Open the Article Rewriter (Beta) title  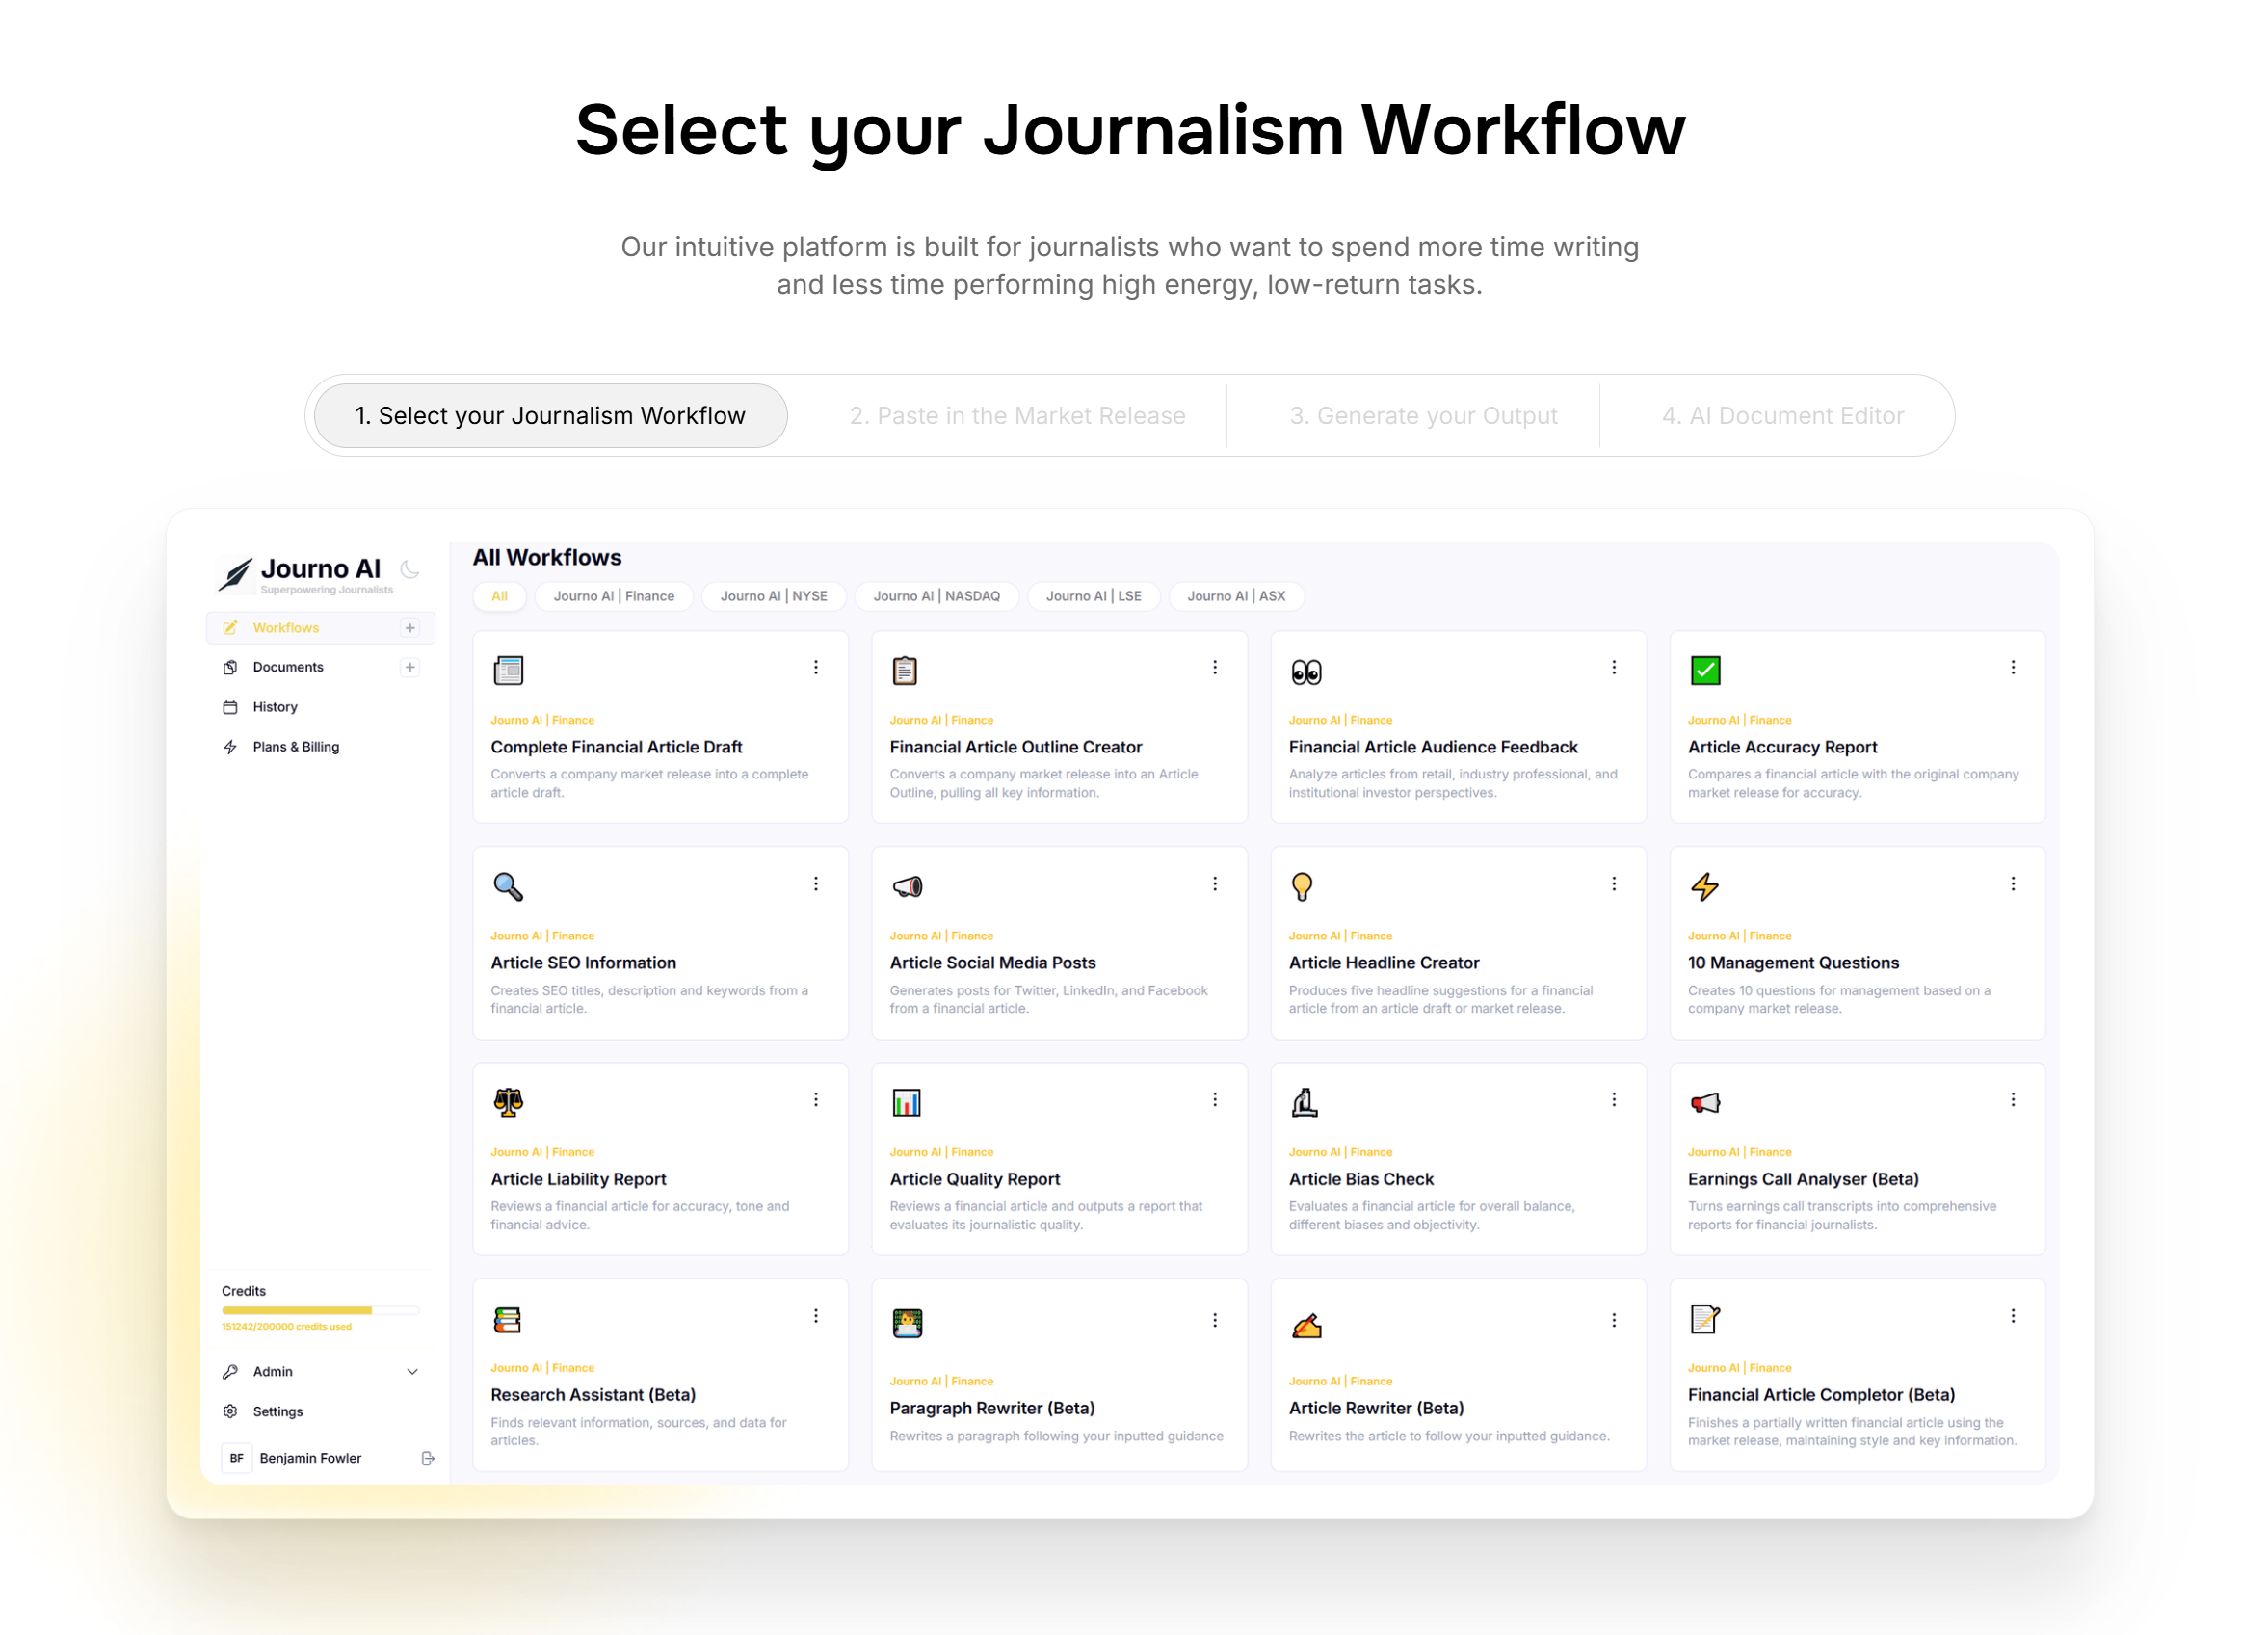(1376, 1408)
